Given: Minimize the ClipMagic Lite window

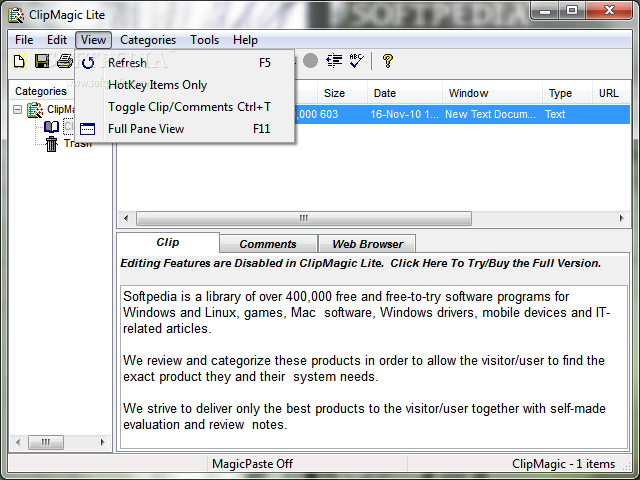Looking at the screenshot, I should click(545, 11).
